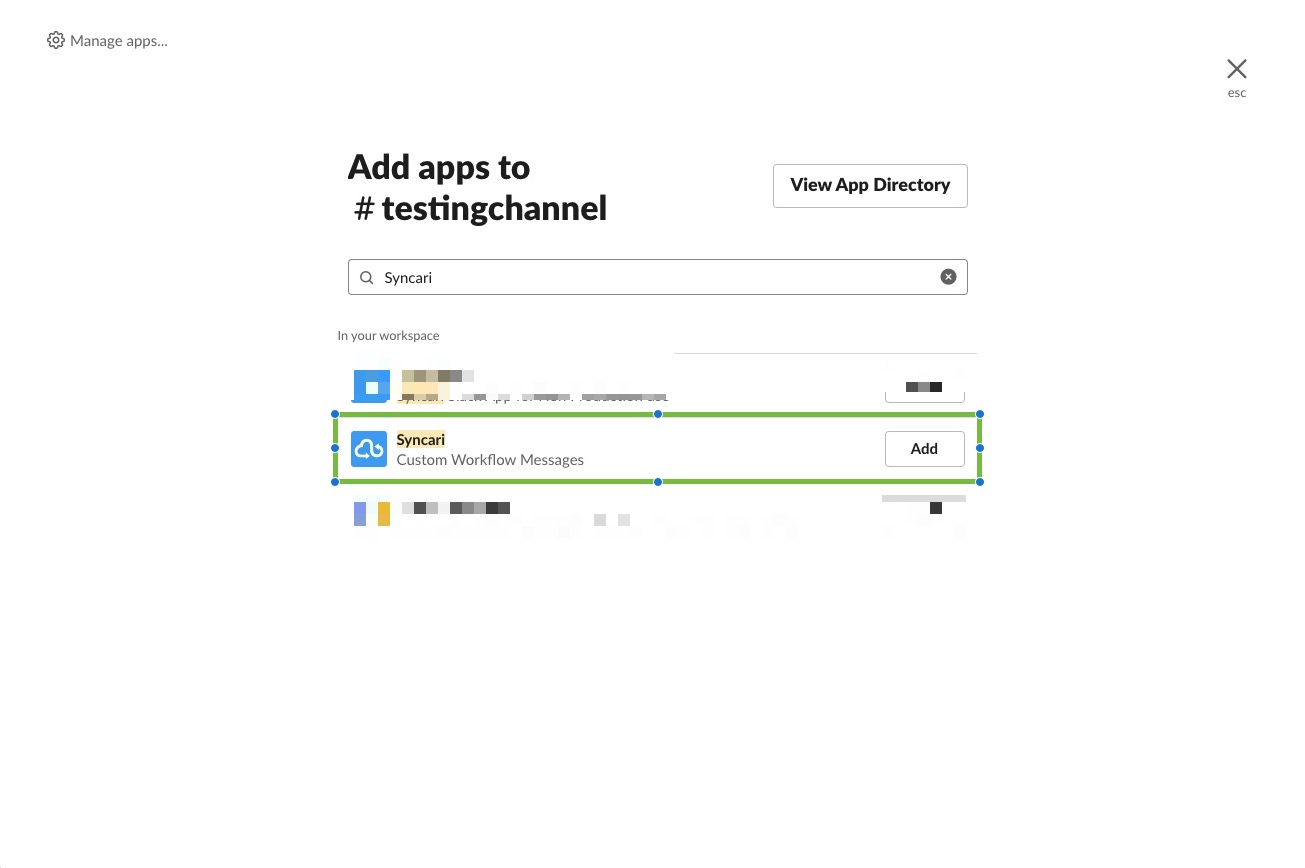Select the blurred name of the last result
The height and width of the screenshot is (868, 1305).
[456, 508]
